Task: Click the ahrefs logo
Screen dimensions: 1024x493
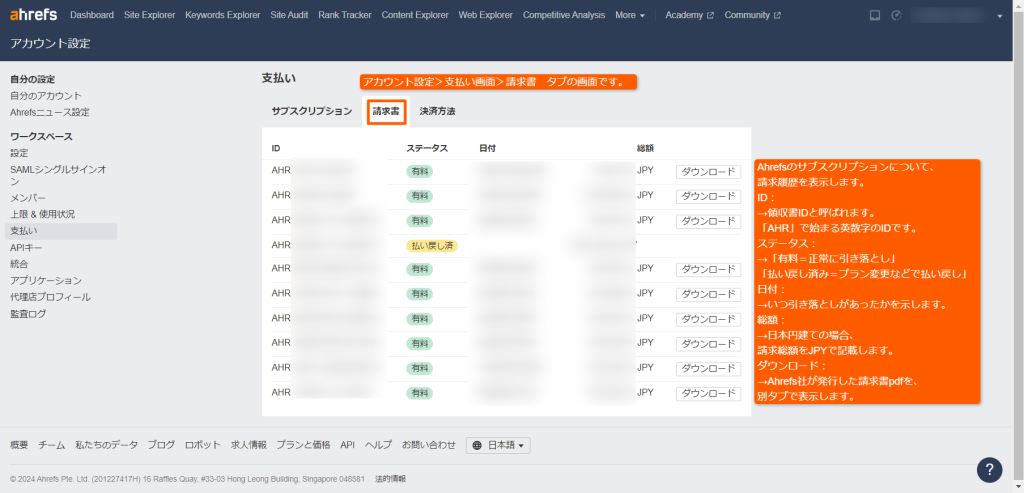Action: pyautogui.click(x=33, y=14)
